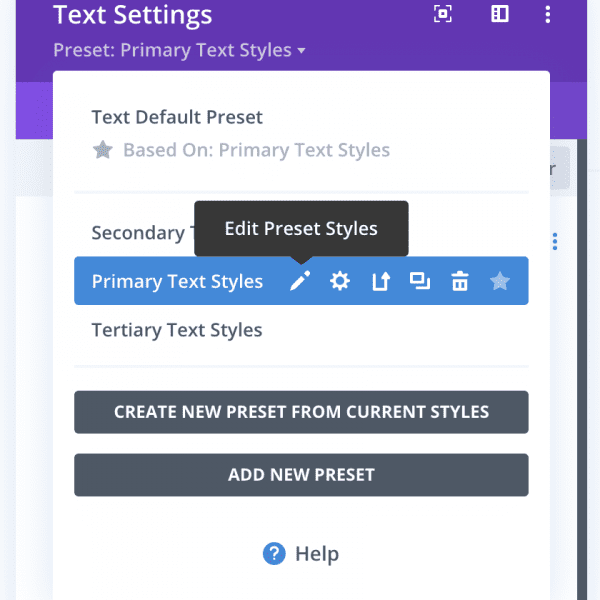
Task: Click the split-view sidebar layout icon
Action: (499, 14)
